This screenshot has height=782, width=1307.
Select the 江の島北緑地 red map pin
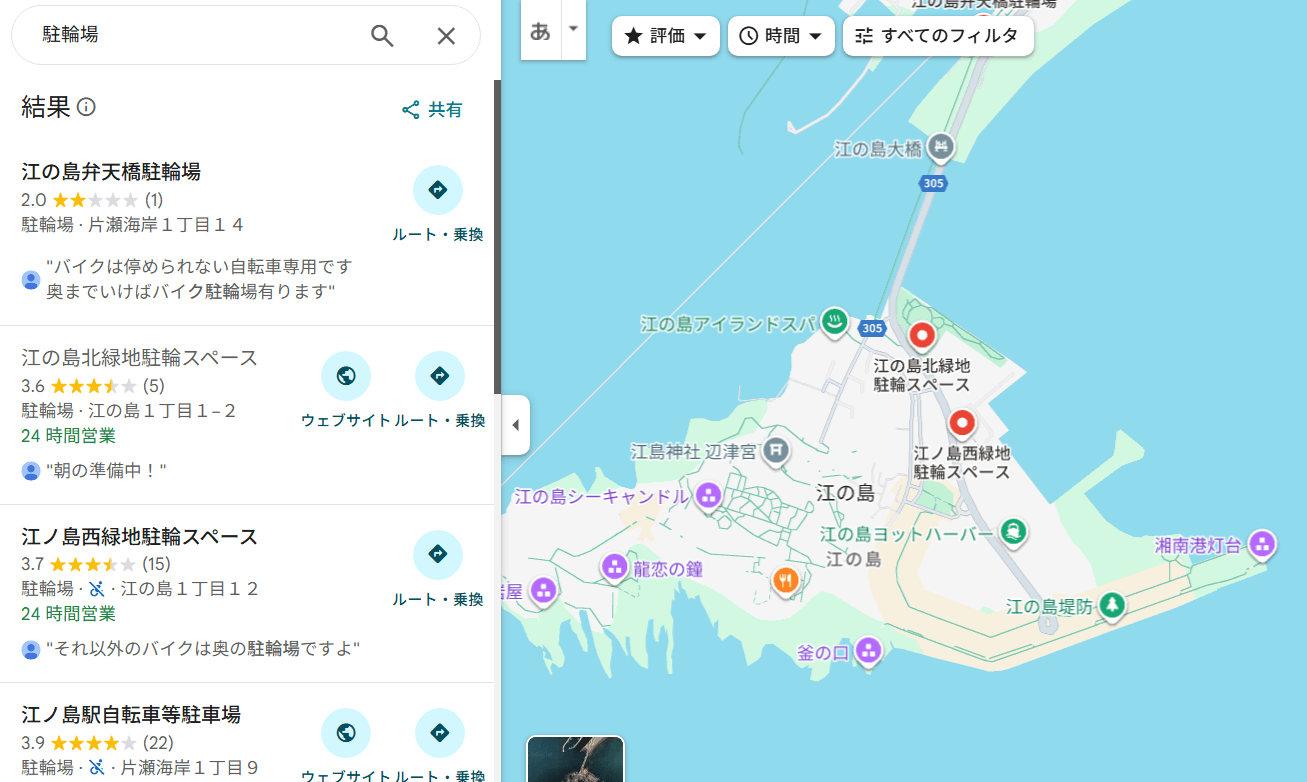pos(921,335)
